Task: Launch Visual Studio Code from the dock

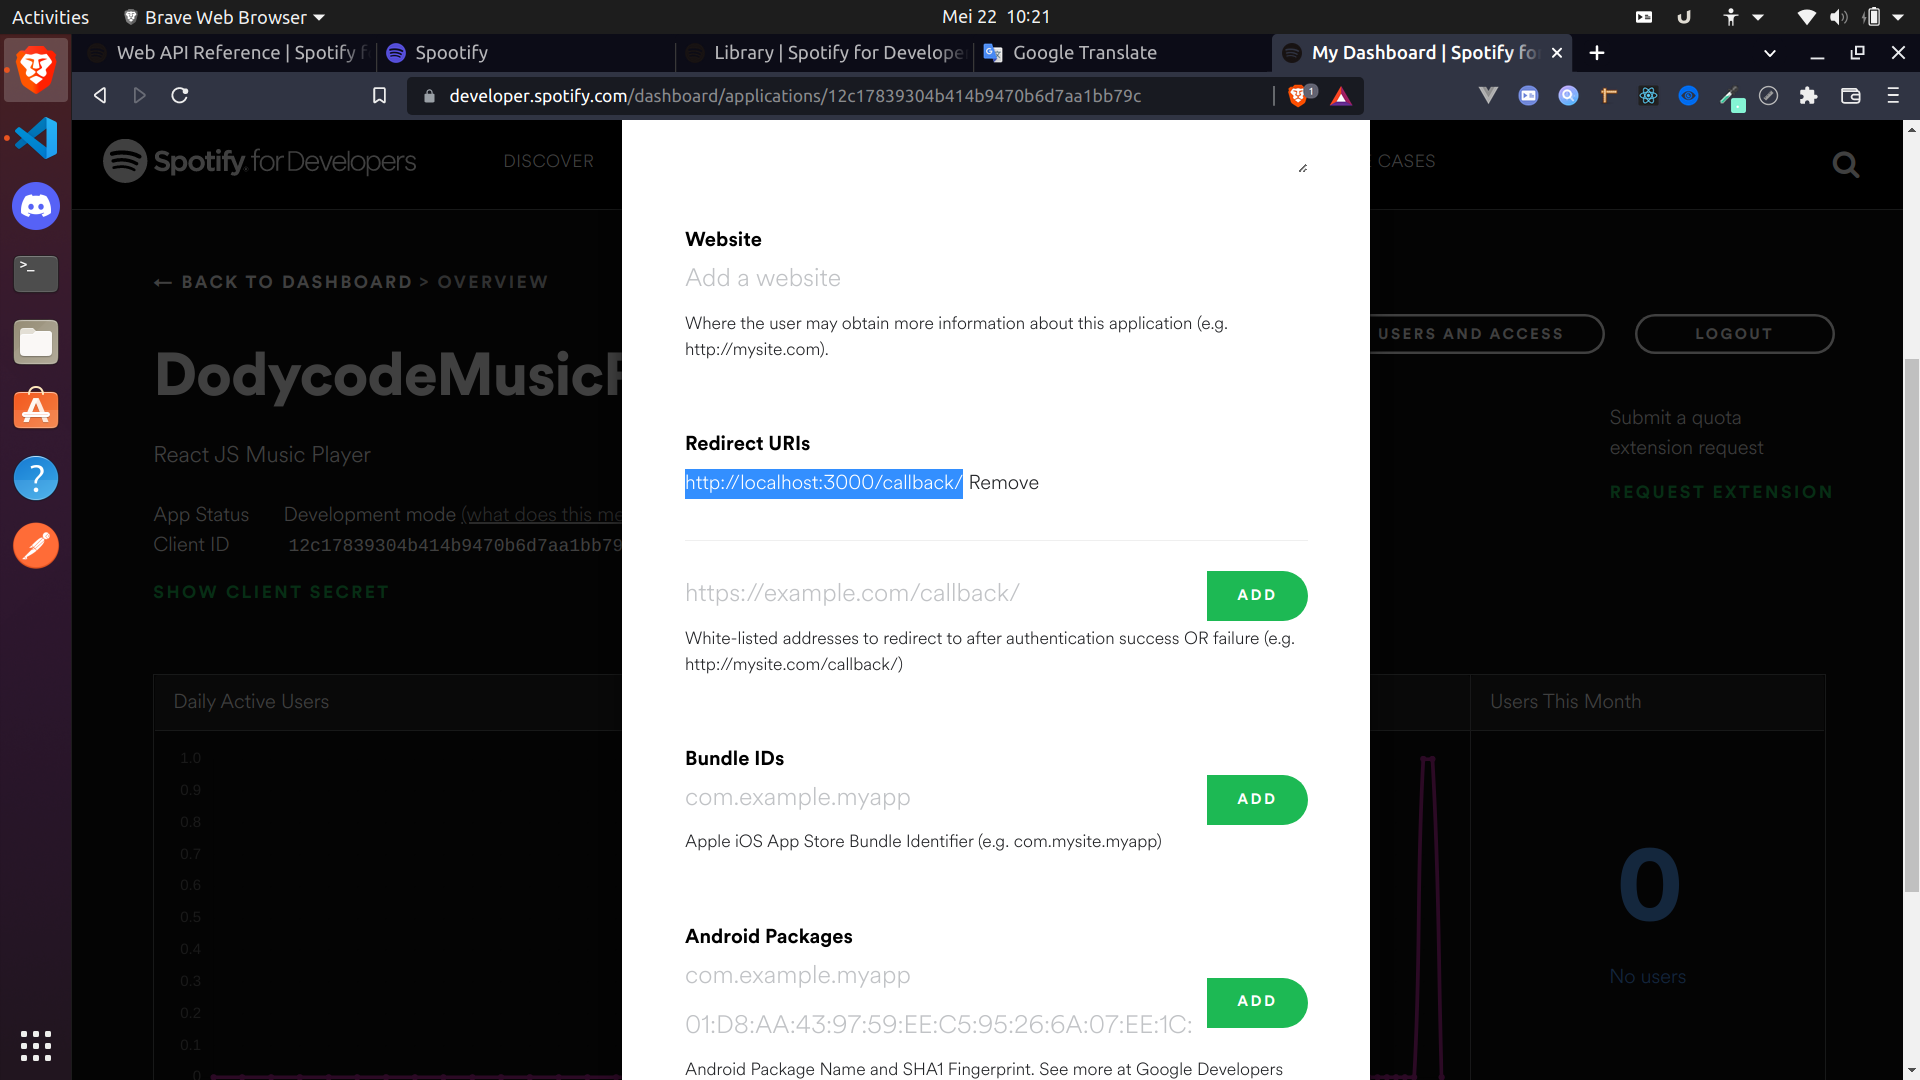Action: (x=35, y=138)
